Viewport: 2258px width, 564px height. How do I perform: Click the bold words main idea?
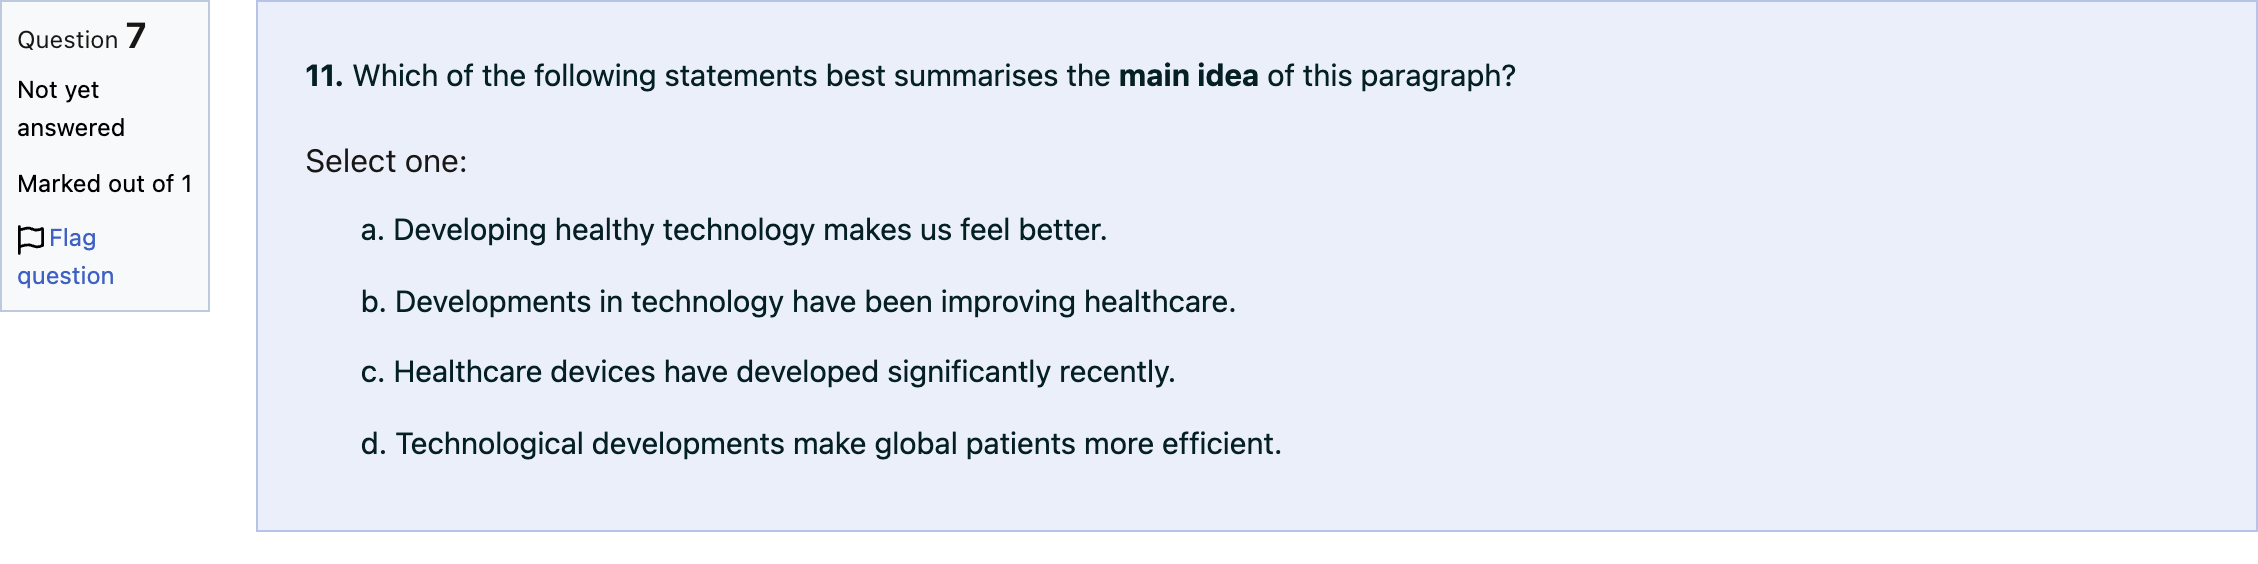pos(1188,76)
